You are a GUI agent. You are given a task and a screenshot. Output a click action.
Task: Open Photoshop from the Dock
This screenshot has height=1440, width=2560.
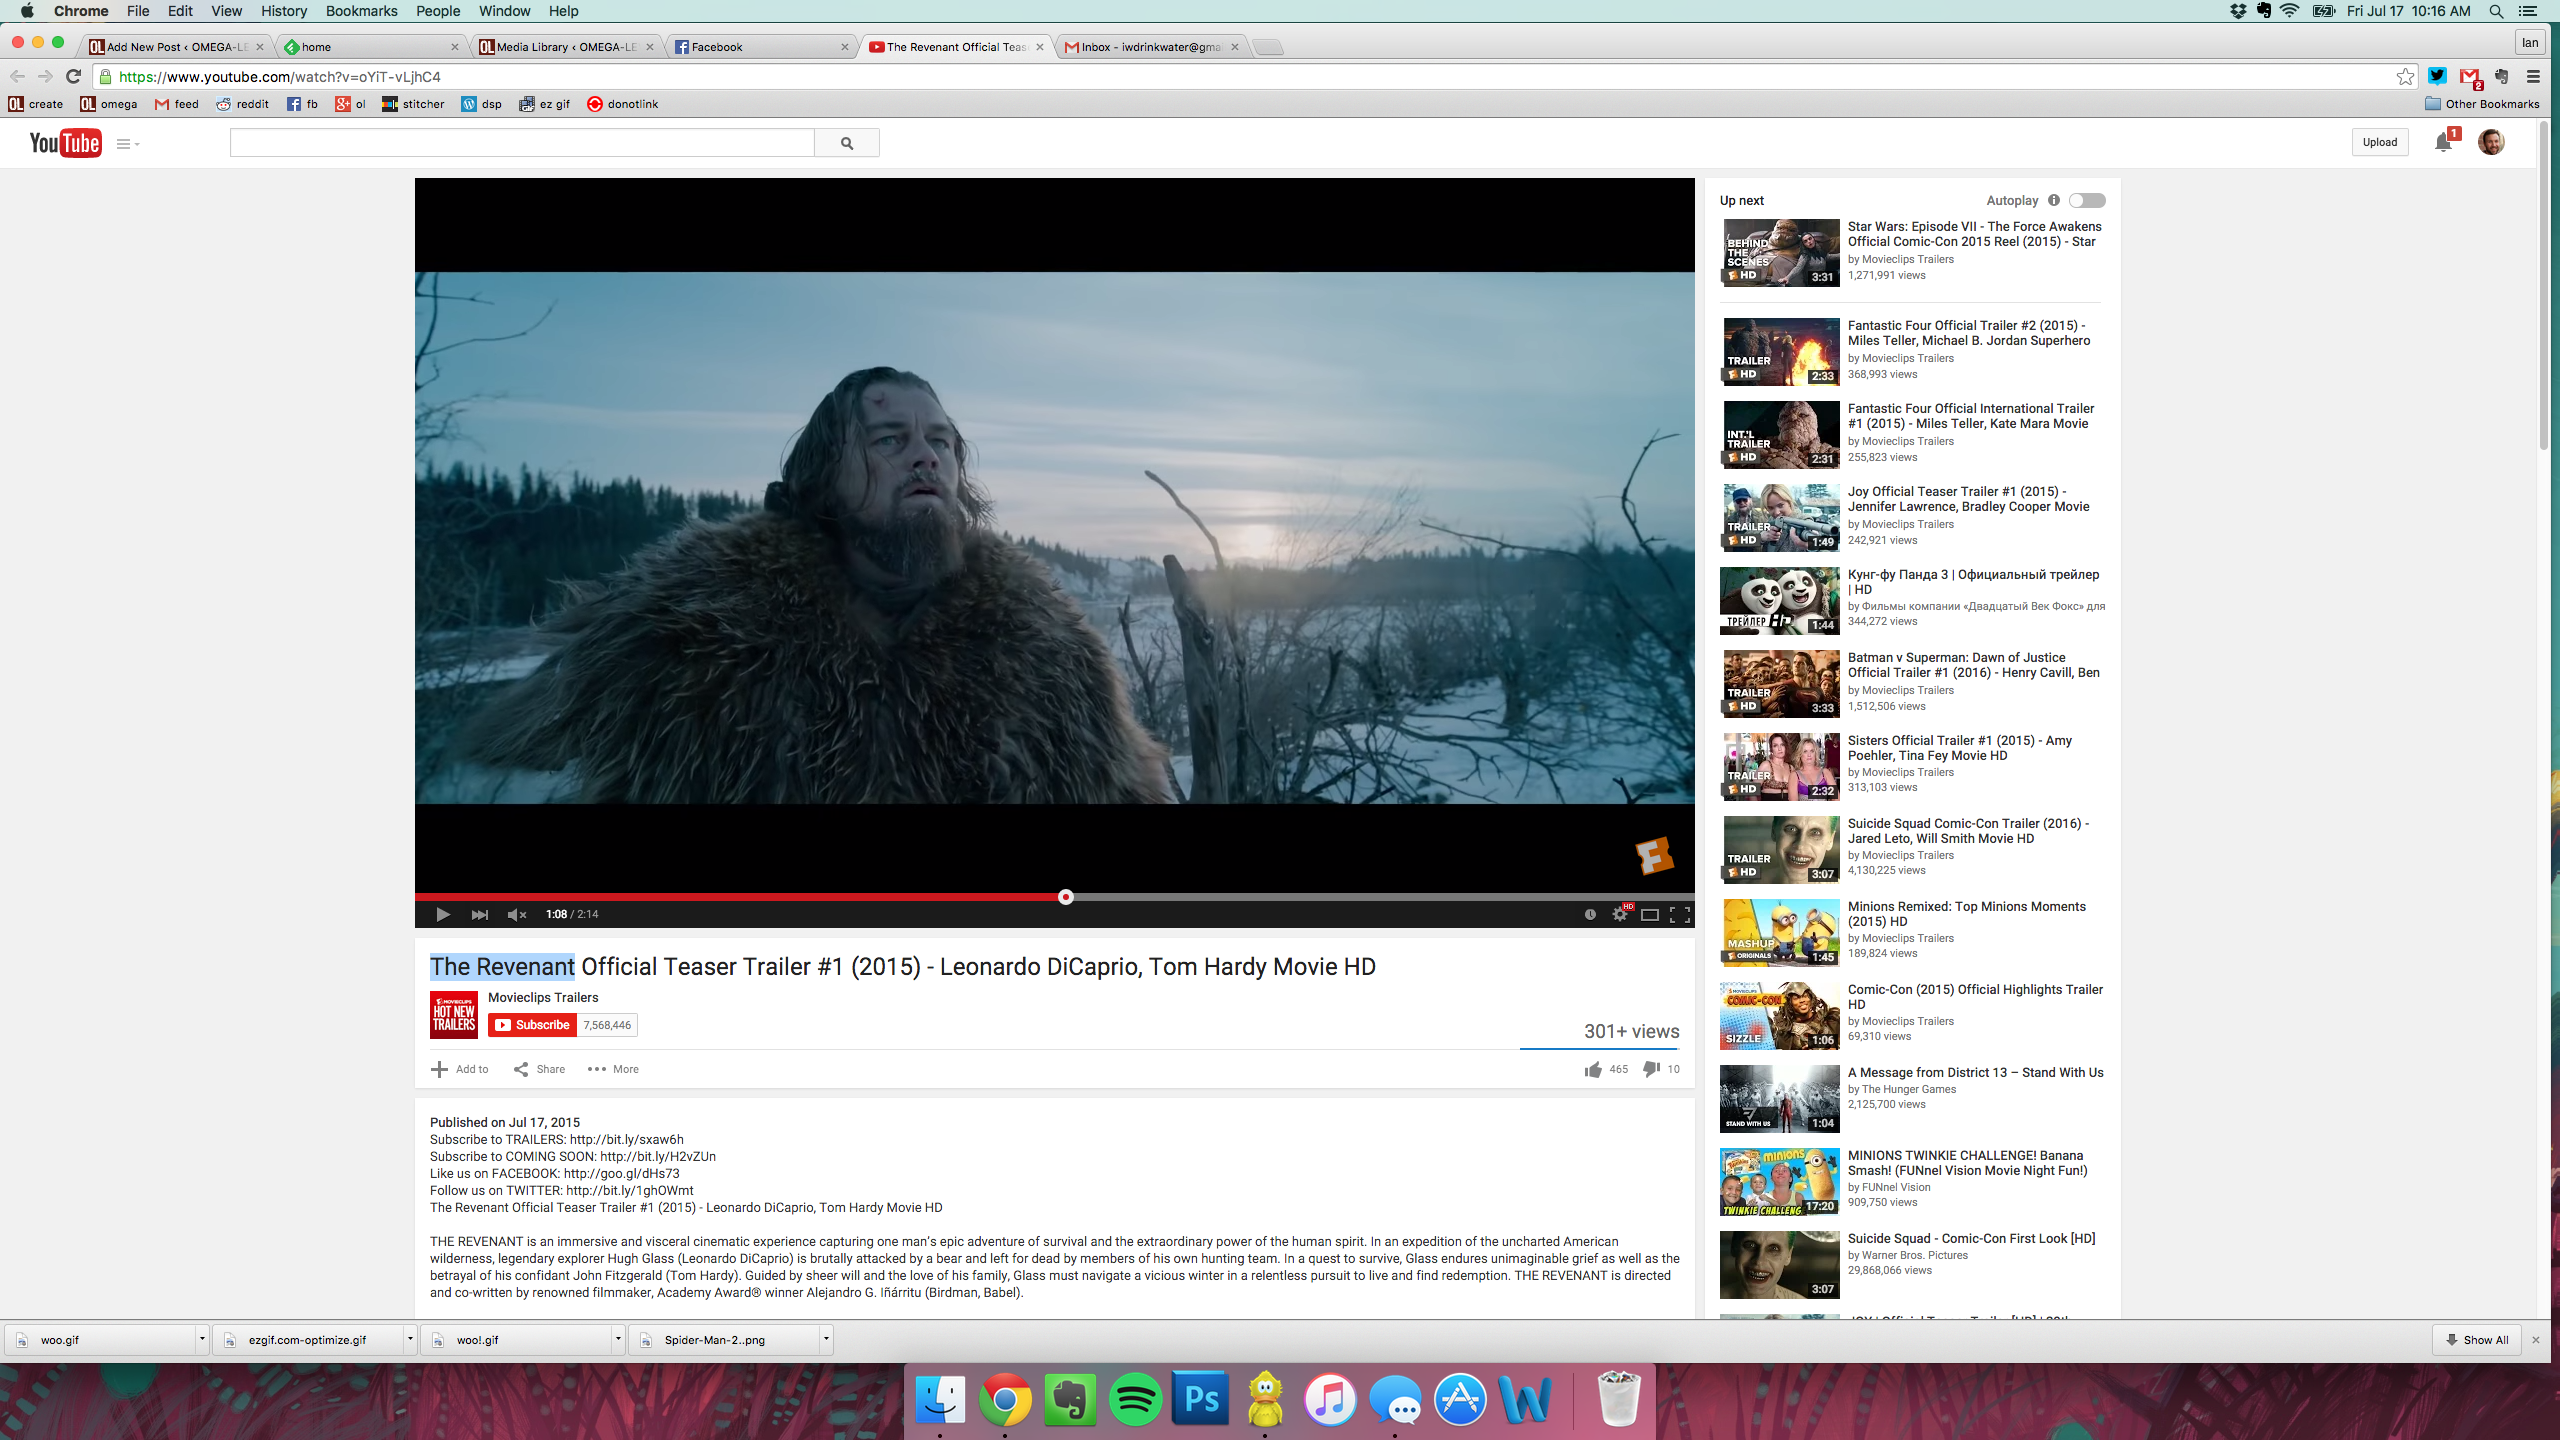pyautogui.click(x=1200, y=1399)
